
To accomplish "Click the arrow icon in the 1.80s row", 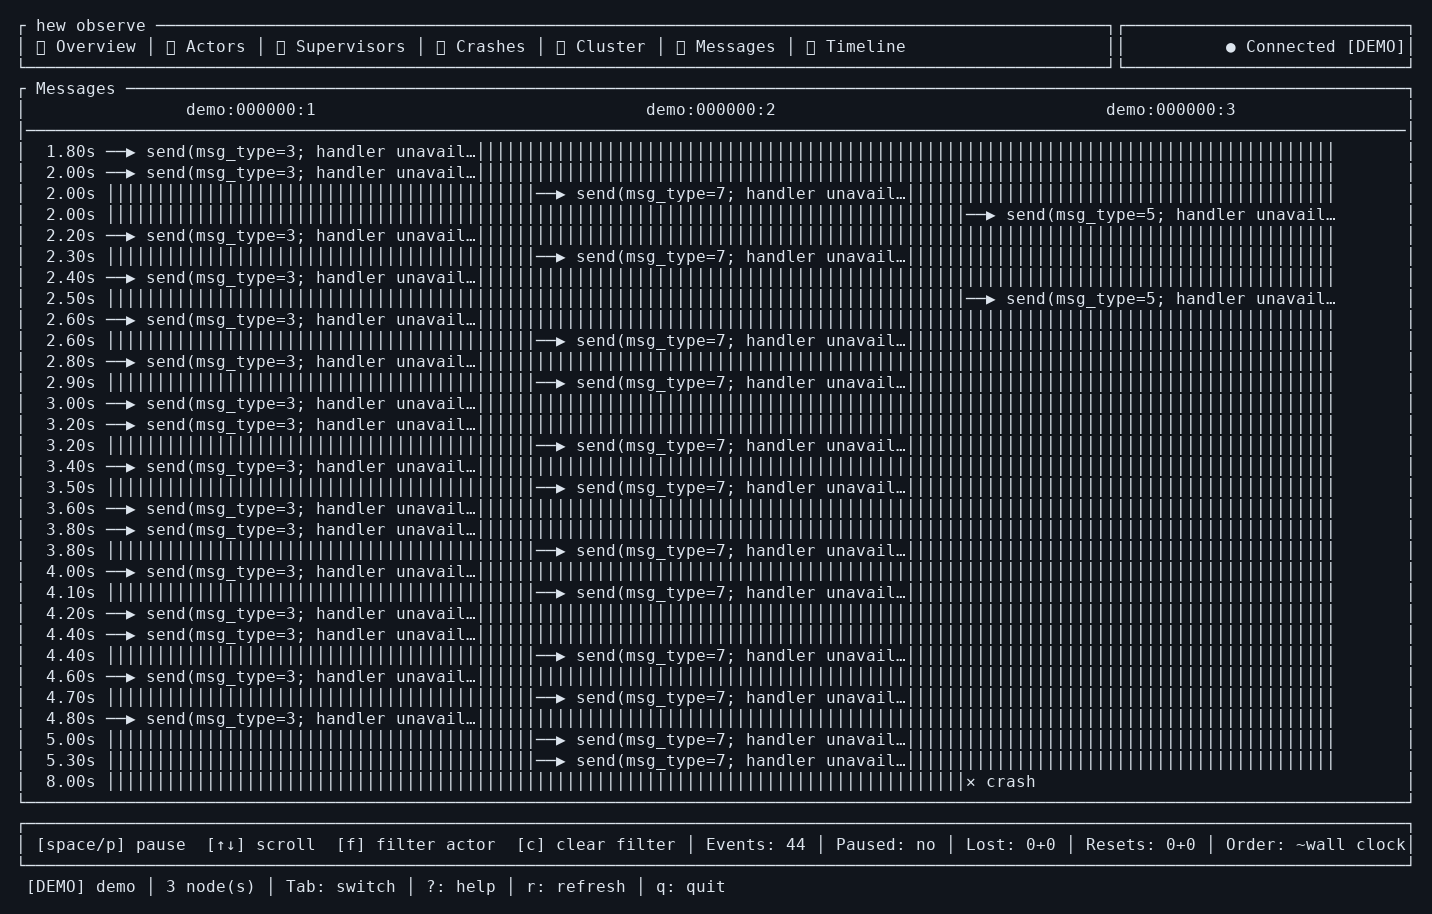I will coord(121,152).
